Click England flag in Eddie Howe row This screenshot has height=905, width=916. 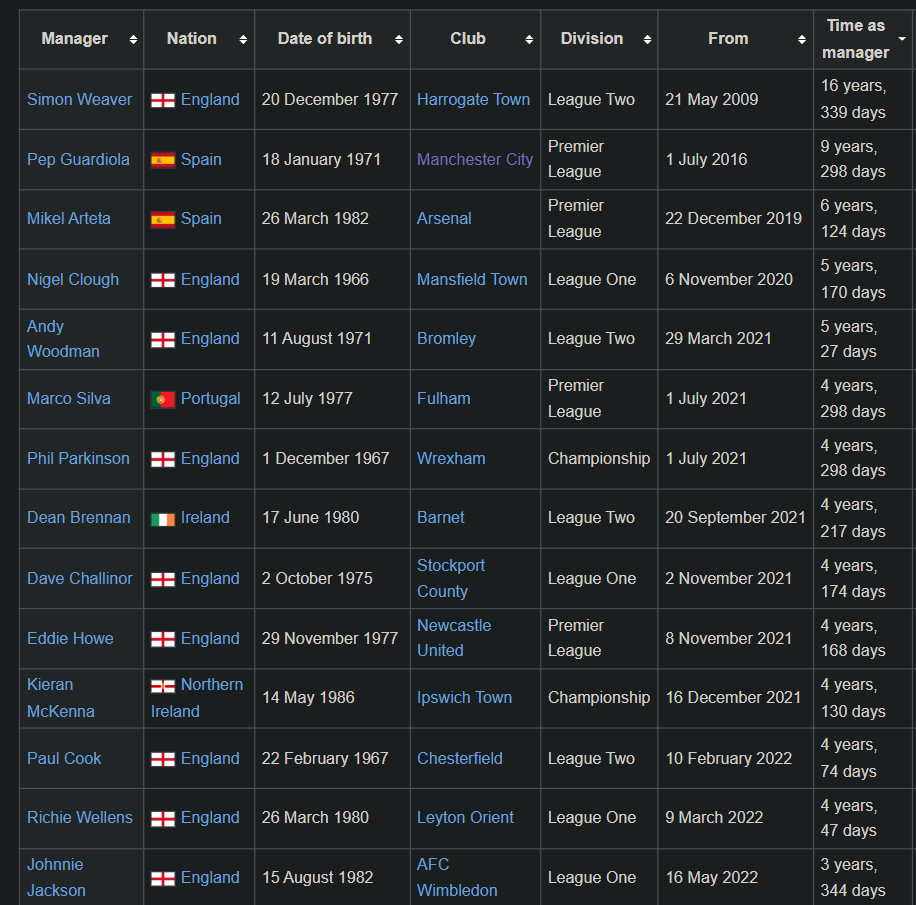(x=163, y=639)
